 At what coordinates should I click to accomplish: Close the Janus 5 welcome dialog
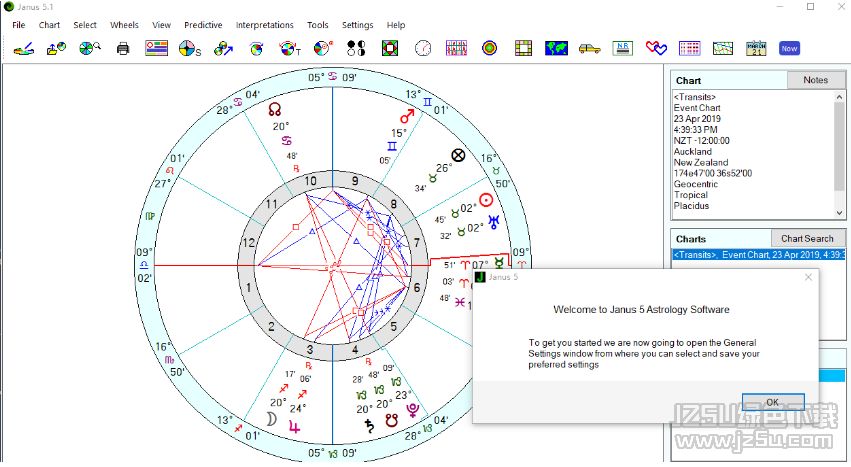point(808,277)
